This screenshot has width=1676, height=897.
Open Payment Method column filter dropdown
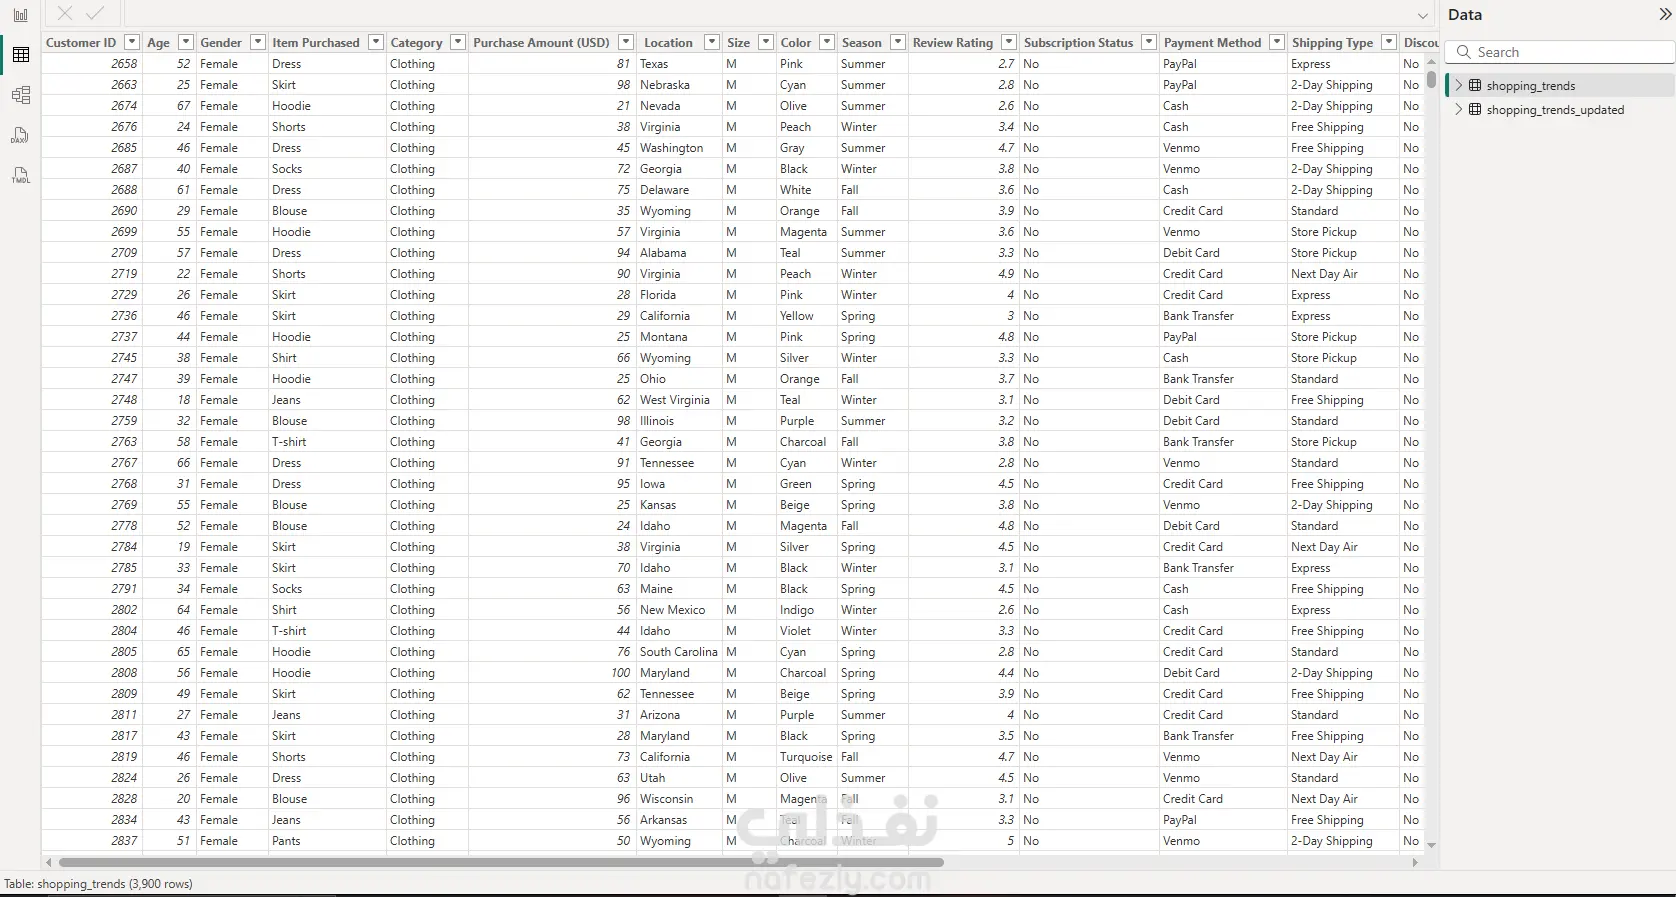1277,42
